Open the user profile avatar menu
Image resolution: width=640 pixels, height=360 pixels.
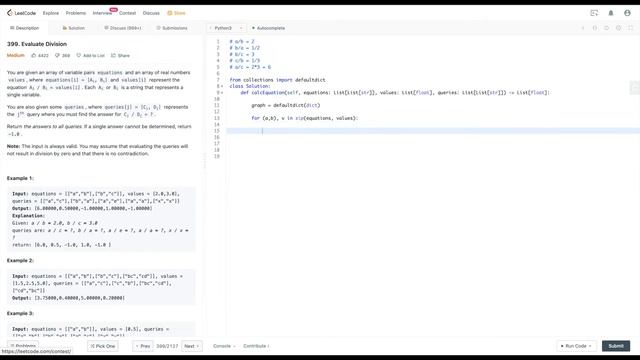[627, 13]
